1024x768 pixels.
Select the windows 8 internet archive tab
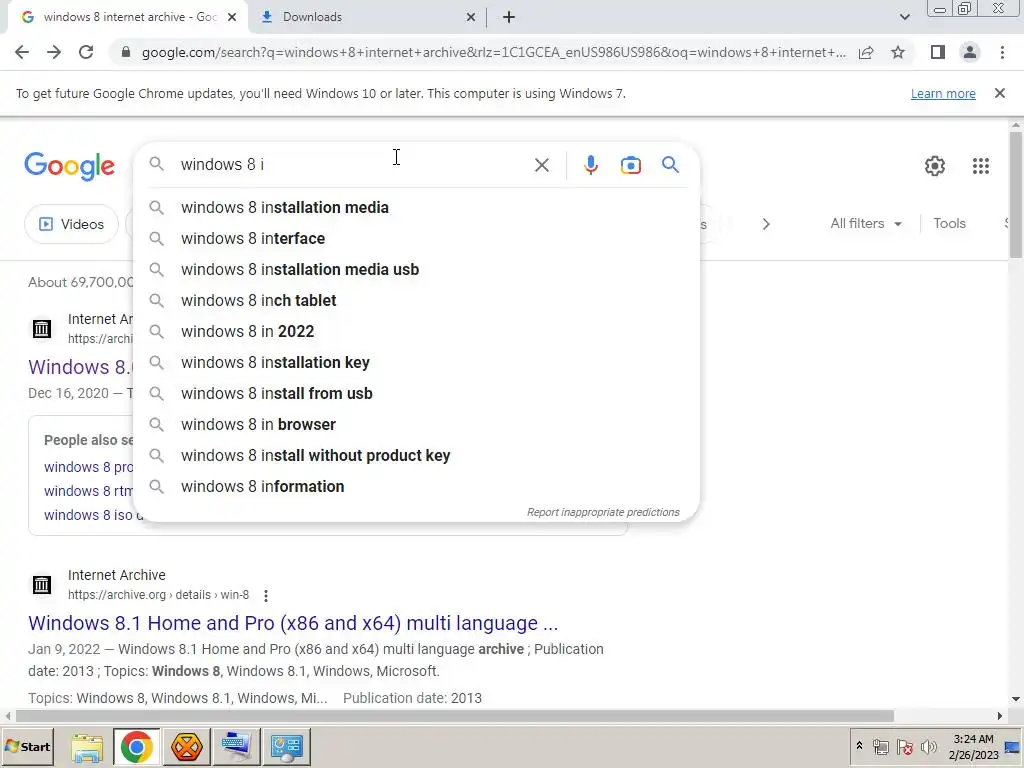tap(128, 17)
